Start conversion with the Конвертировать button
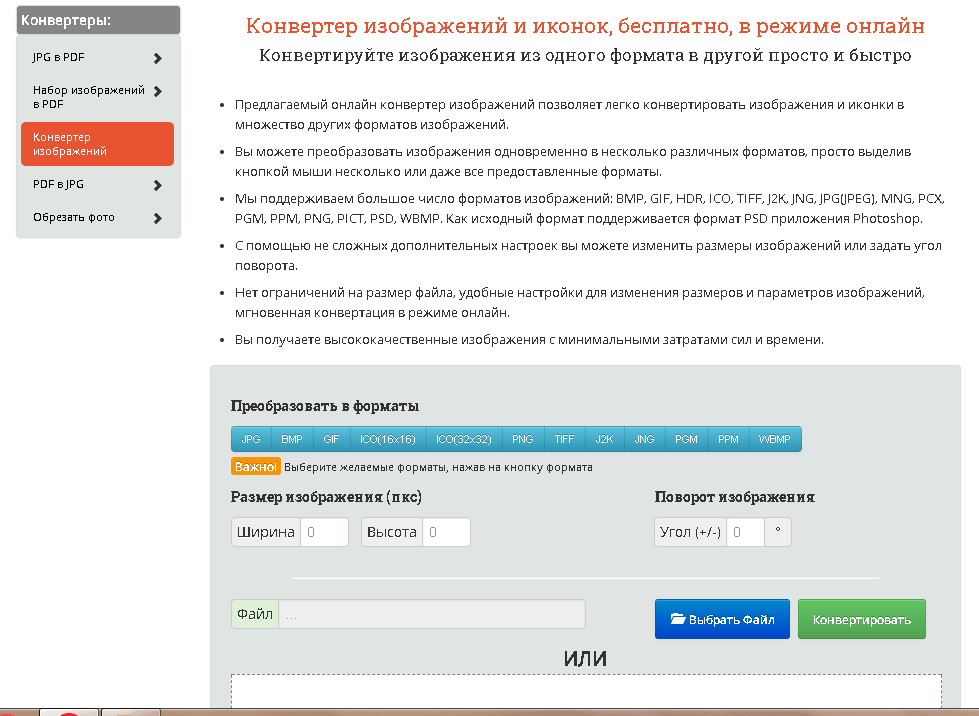 click(x=862, y=619)
